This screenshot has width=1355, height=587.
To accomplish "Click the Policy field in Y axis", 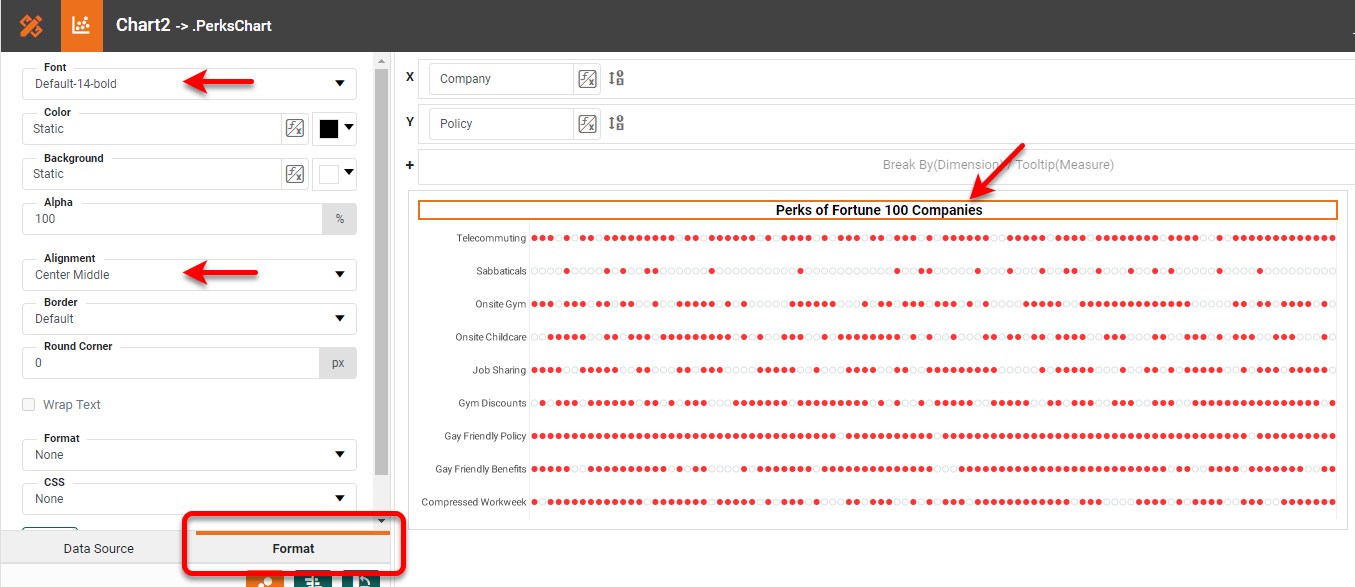I will click(501, 124).
